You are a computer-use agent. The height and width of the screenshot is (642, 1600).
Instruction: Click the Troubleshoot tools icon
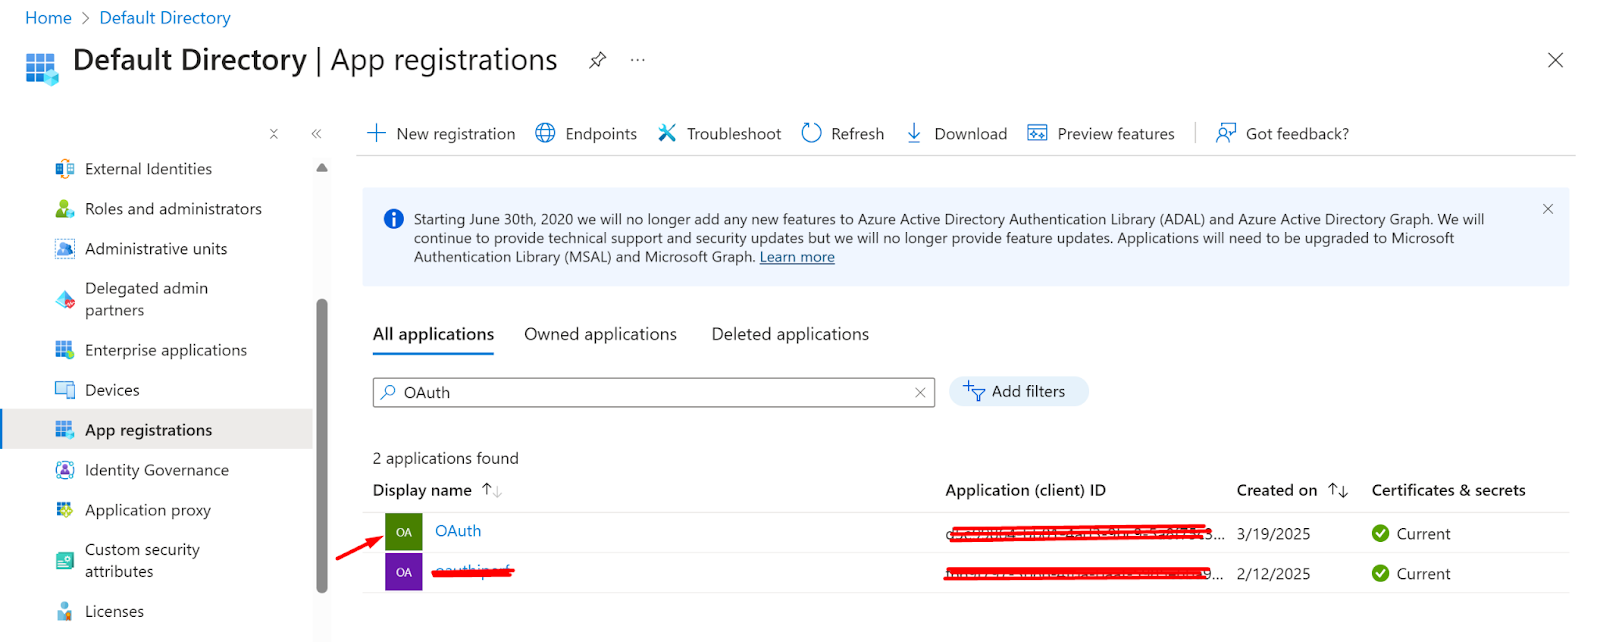pos(667,133)
